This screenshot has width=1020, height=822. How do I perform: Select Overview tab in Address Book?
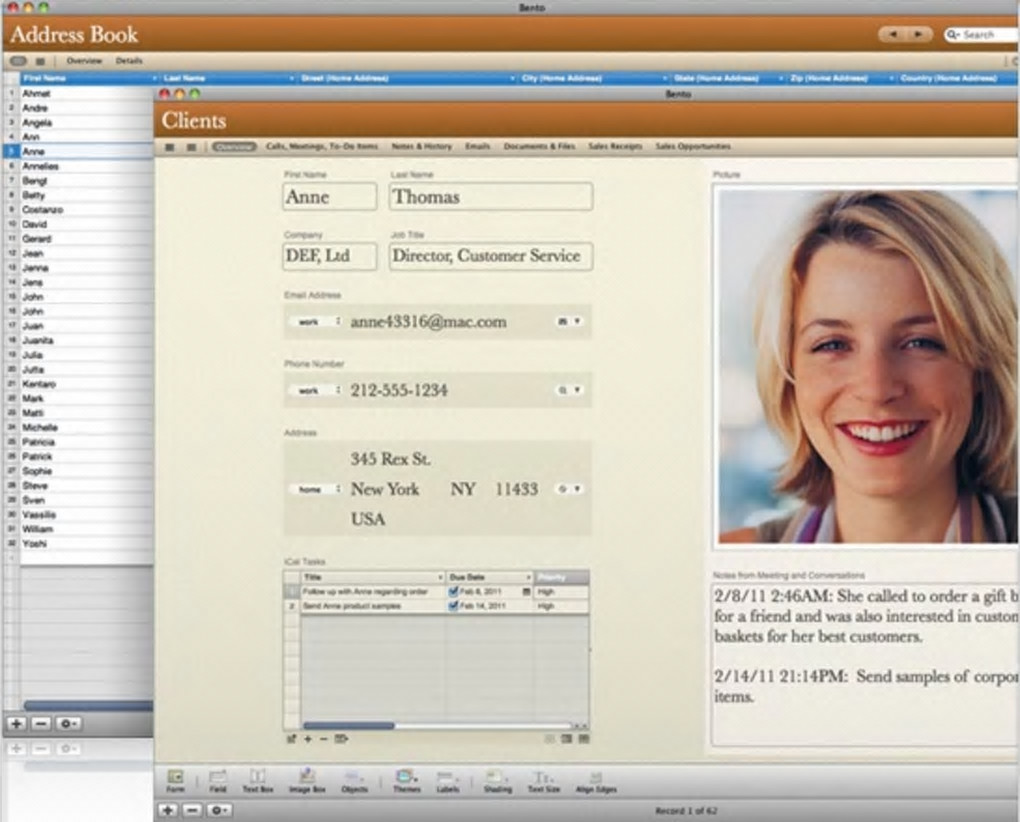click(85, 61)
